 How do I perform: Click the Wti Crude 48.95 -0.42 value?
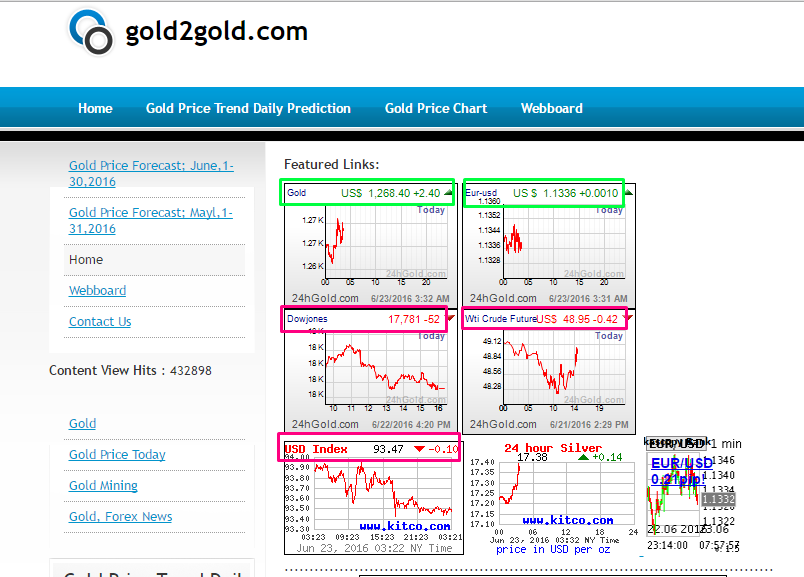coord(577,319)
